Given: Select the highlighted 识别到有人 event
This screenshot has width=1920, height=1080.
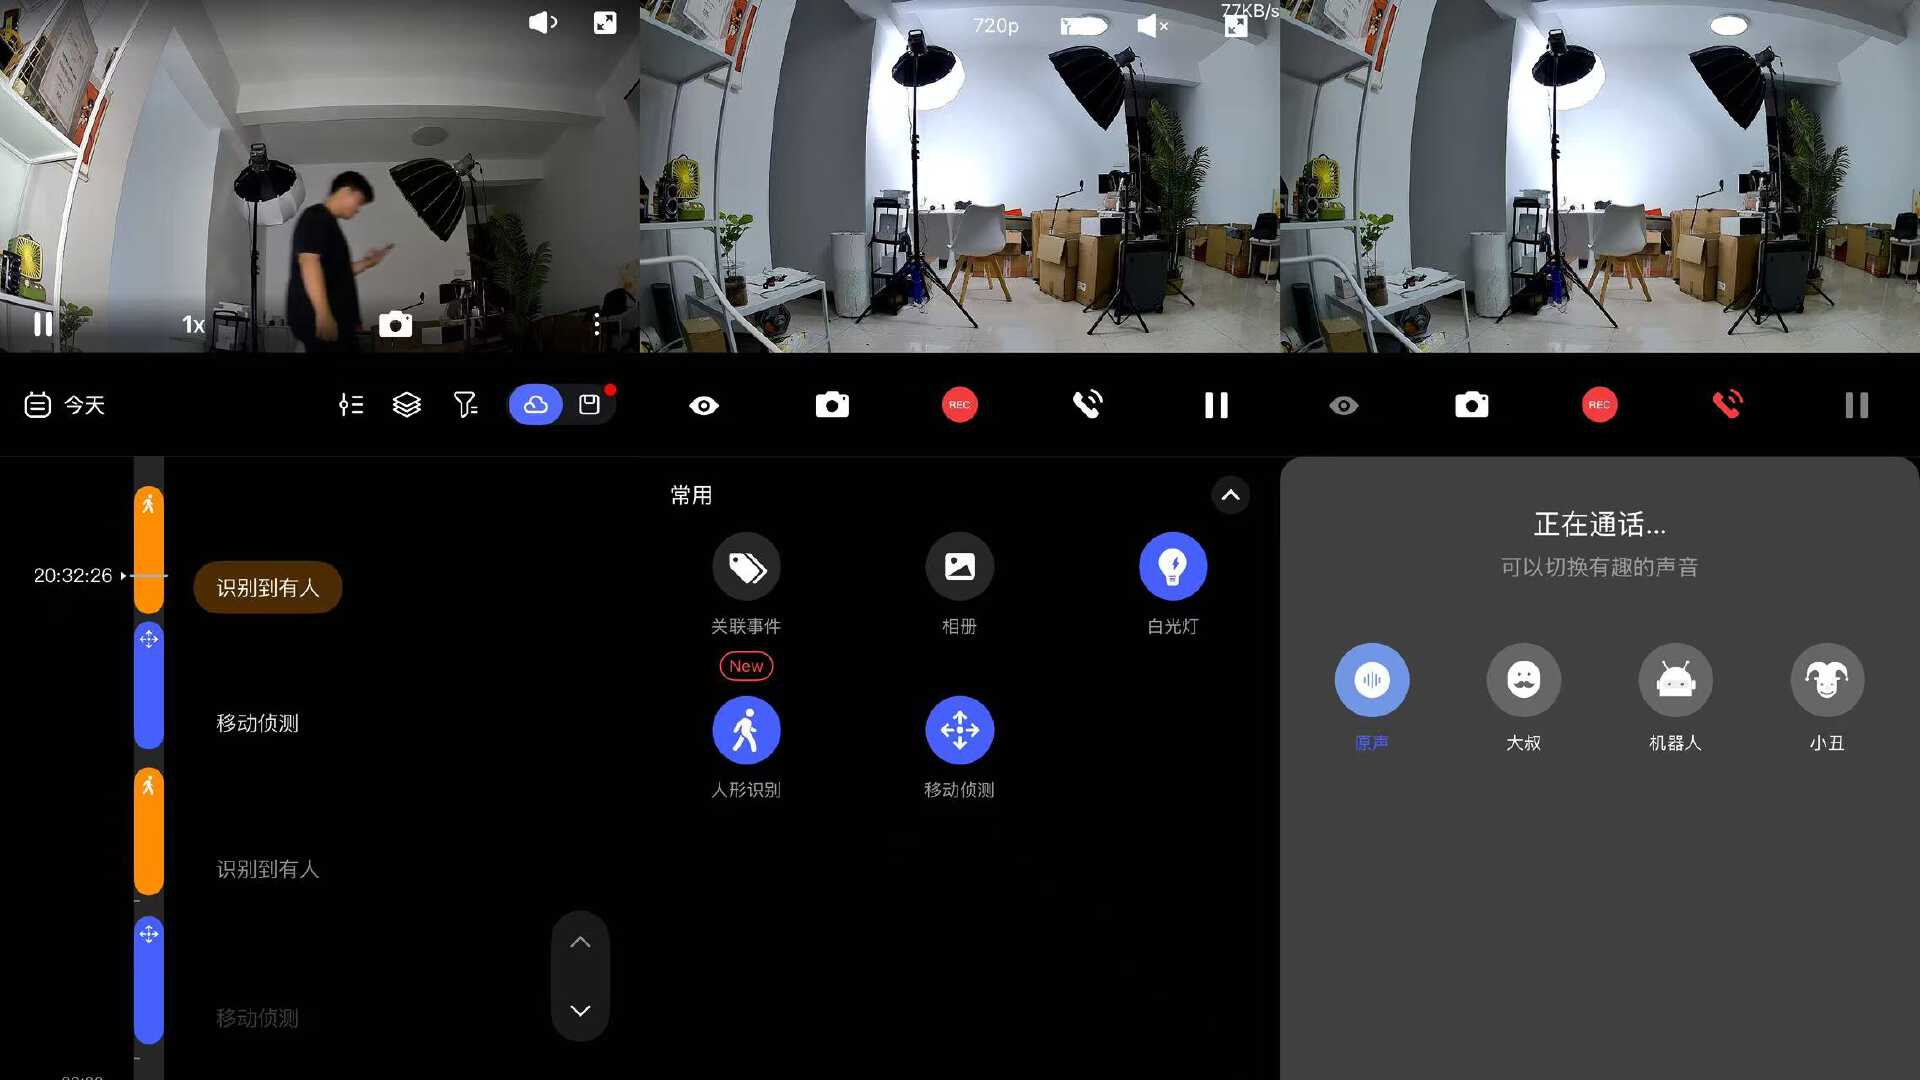Looking at the screenshot, I should pos(267,587).
